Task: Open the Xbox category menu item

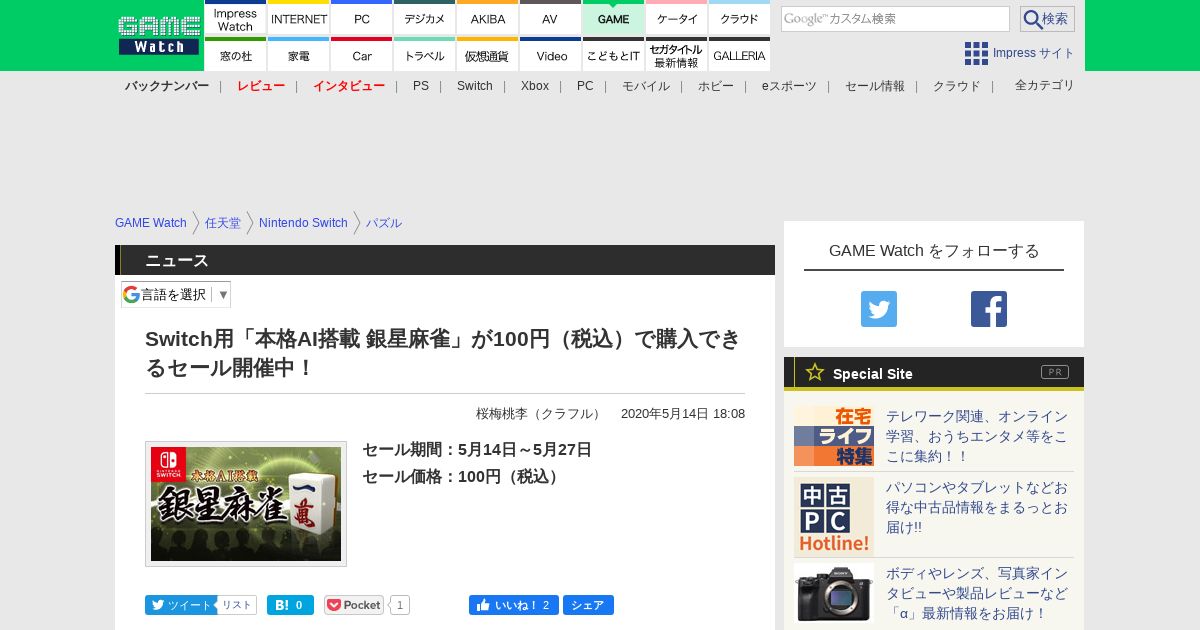Action: (x=535, y=86)
